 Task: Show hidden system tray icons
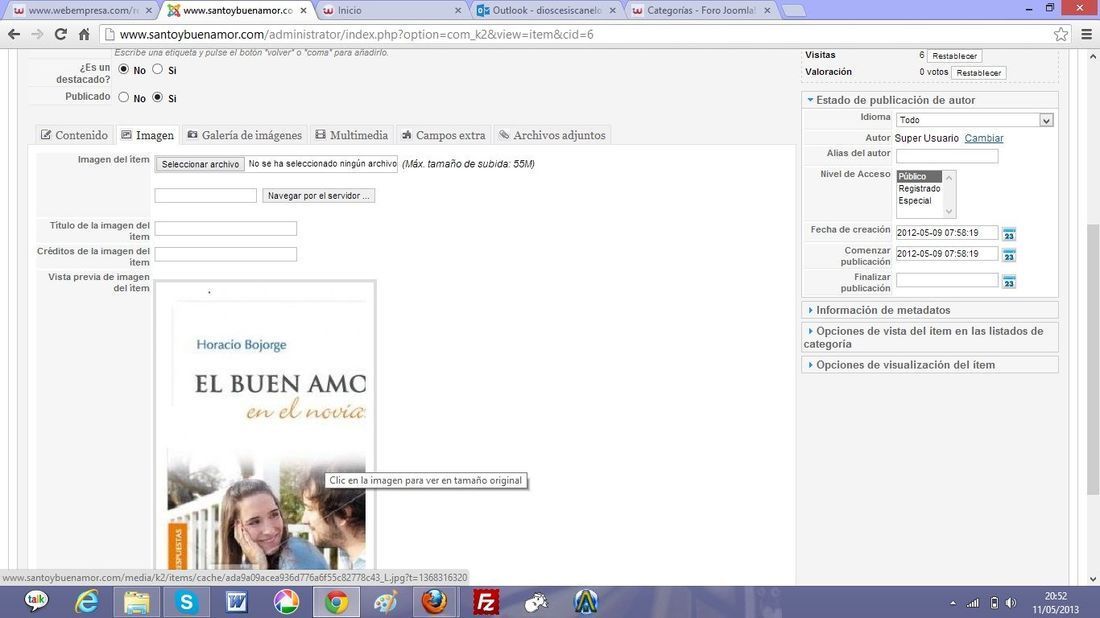click(953, 603)
